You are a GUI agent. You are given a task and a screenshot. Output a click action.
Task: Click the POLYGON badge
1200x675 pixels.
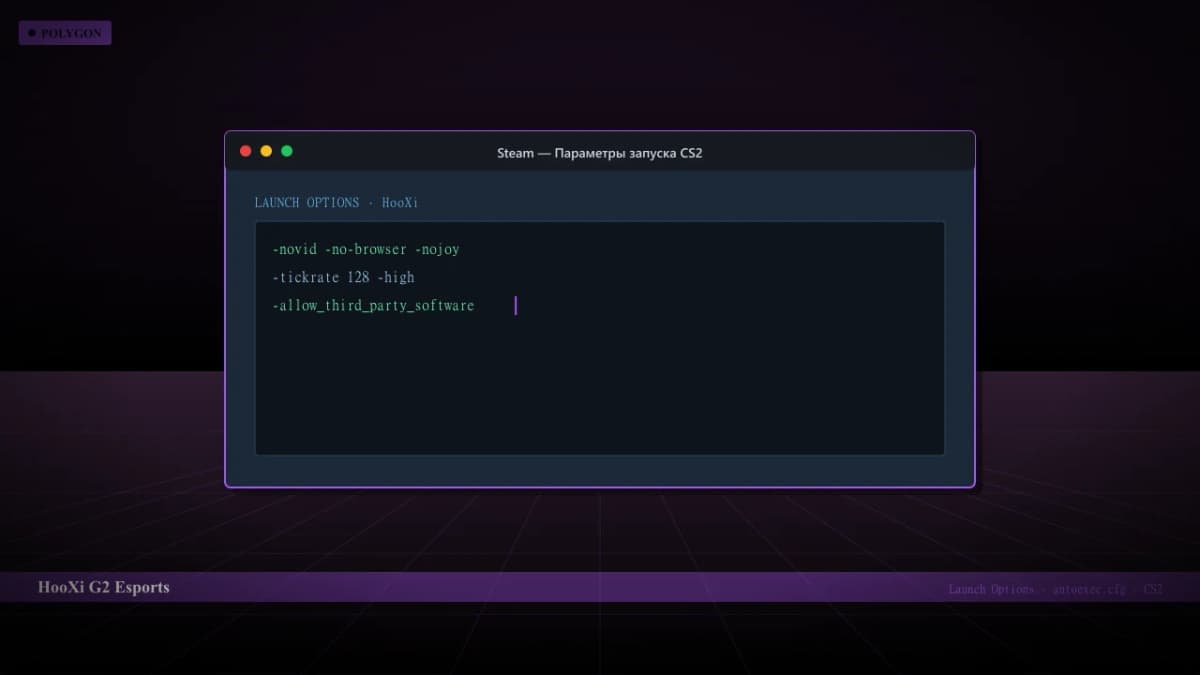coord(65,33)
